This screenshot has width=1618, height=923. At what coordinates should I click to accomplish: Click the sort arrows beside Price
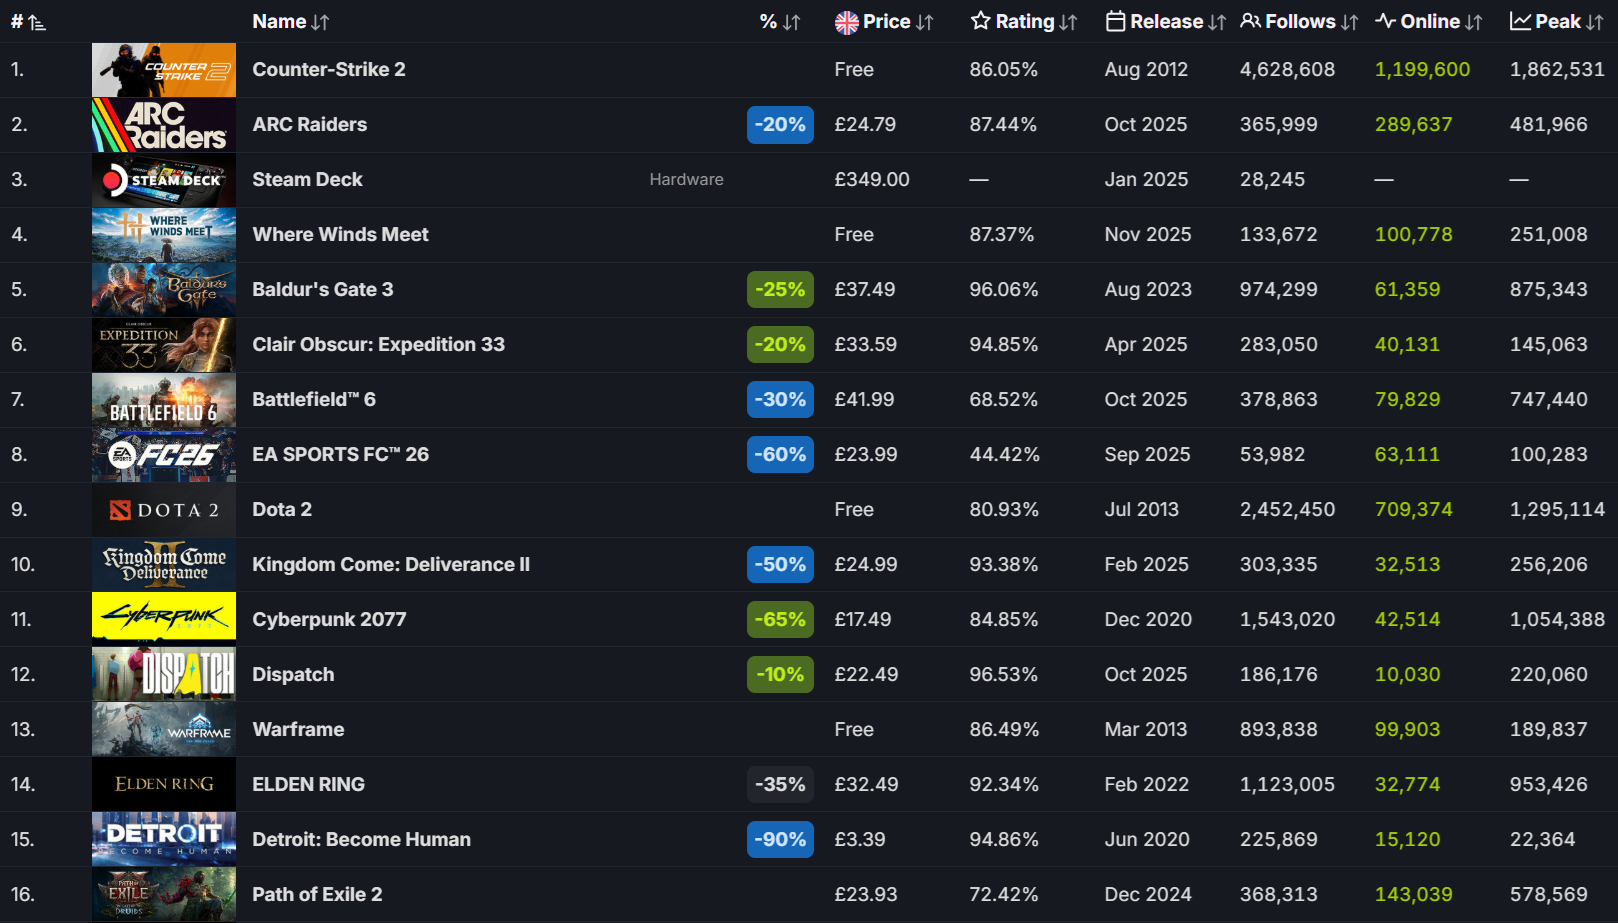pyautogui.click(x=924, y=22)
